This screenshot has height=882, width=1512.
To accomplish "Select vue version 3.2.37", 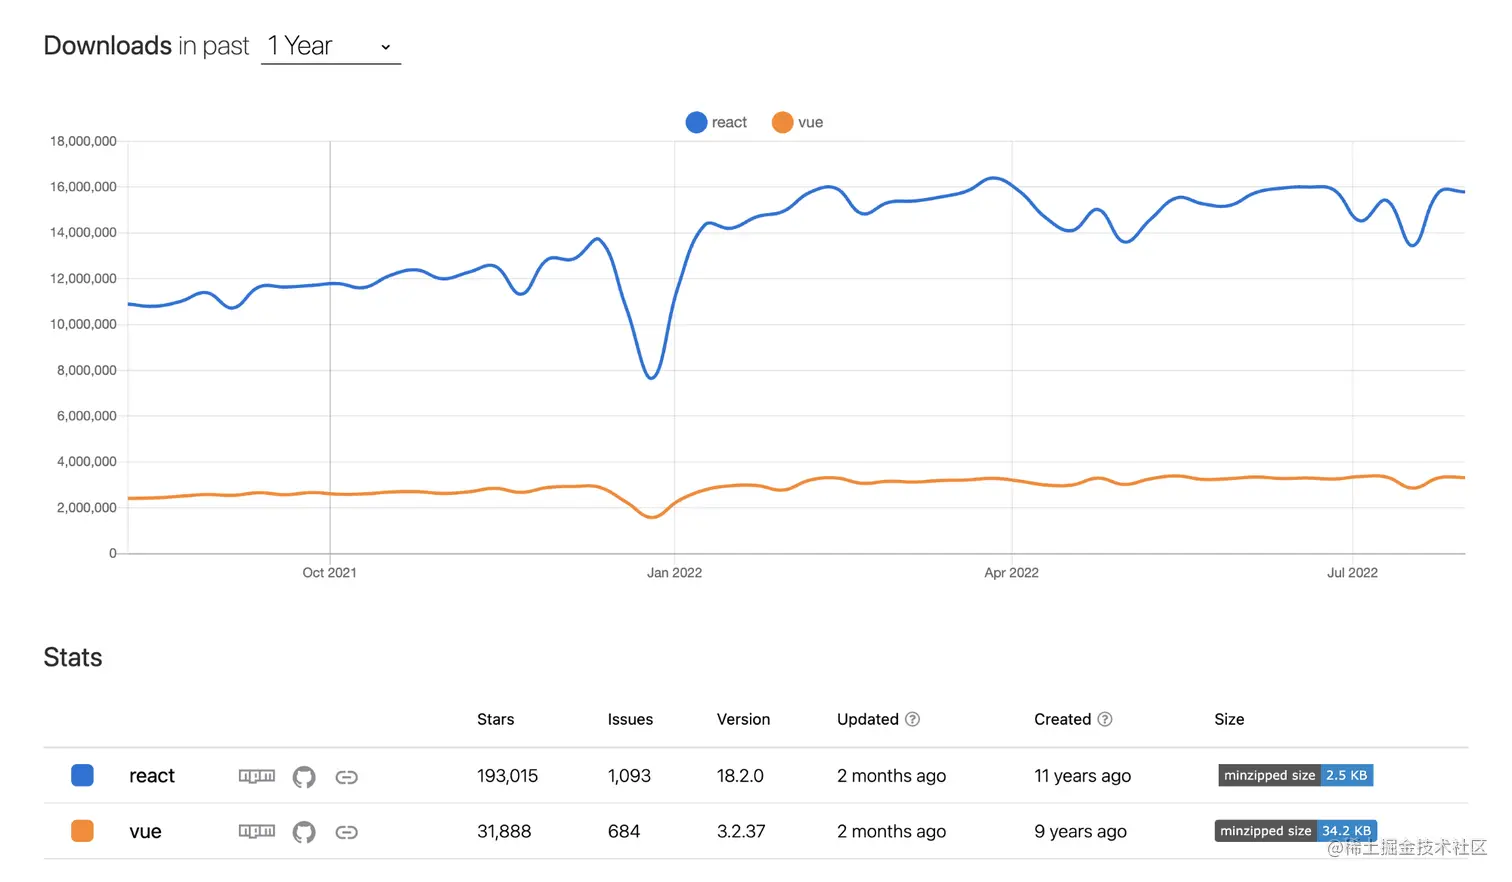I will click(741, 832).
